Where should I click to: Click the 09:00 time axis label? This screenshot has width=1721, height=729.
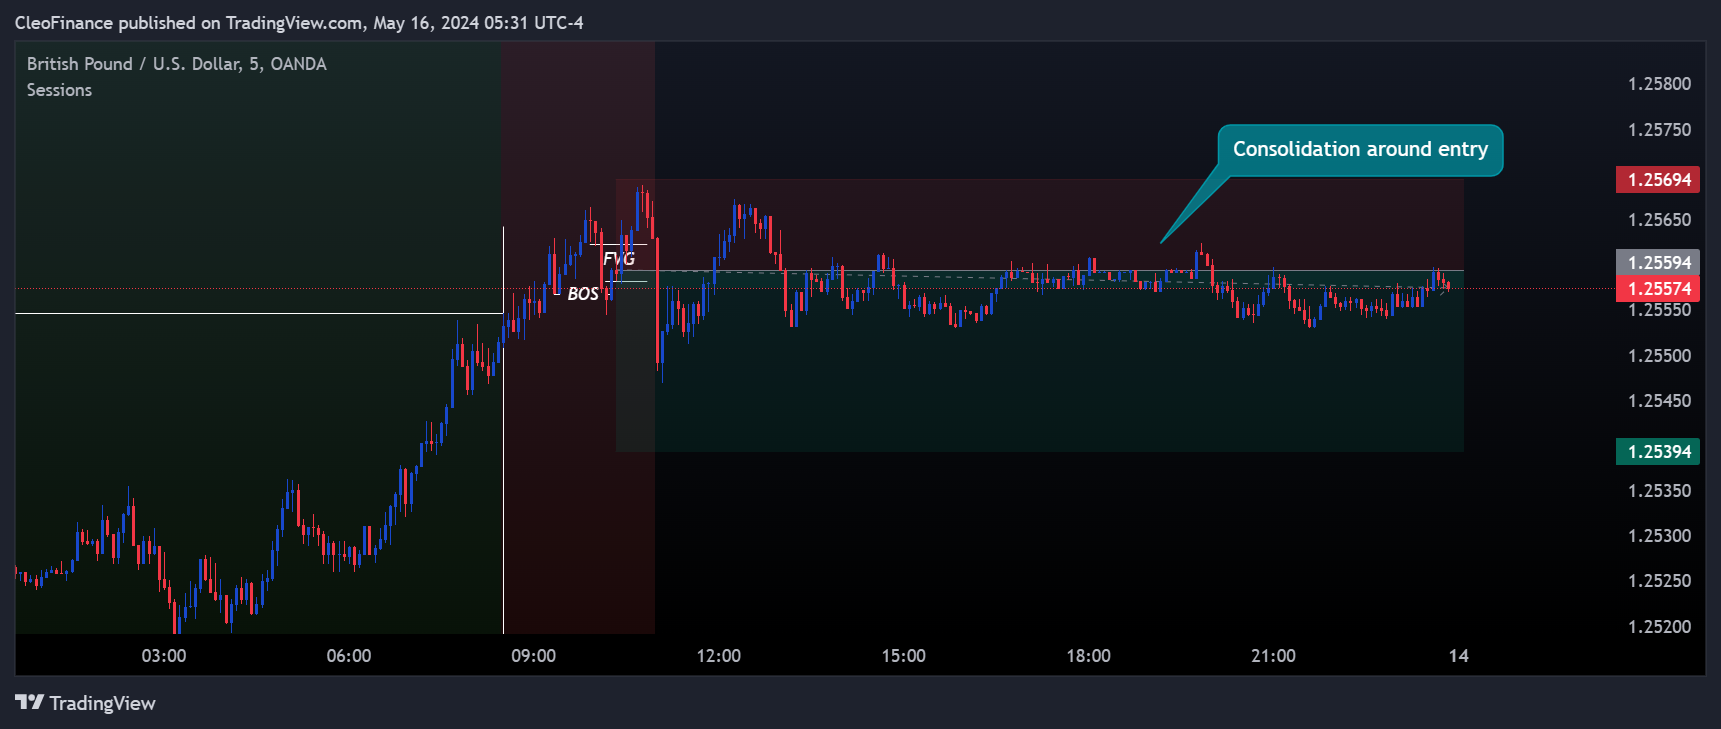[x=534, y=656]
